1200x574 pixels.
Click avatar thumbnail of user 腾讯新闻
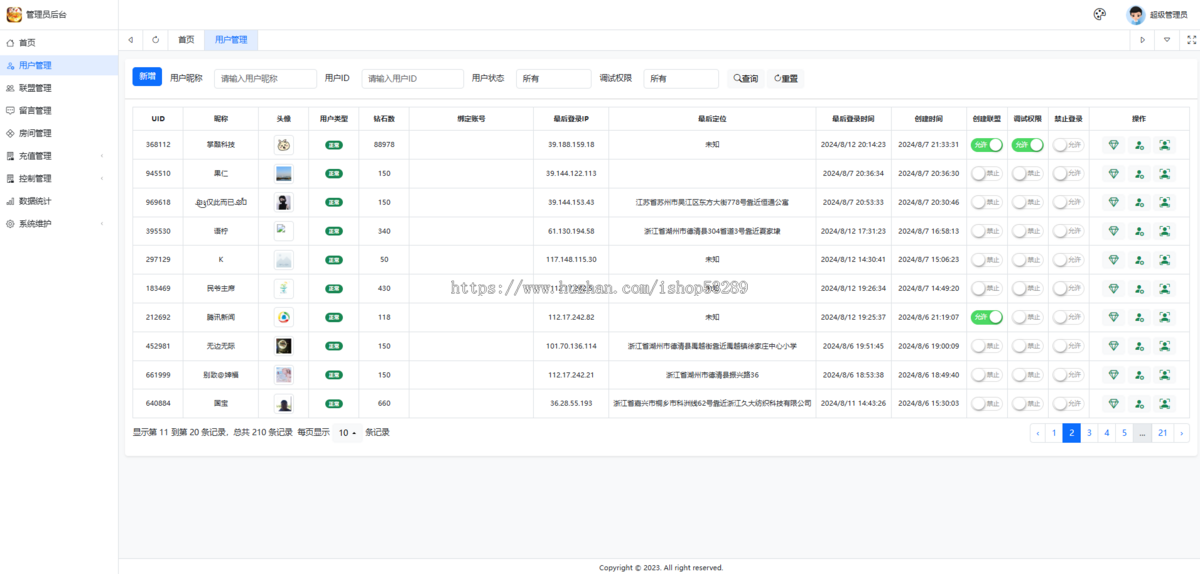tap(284, 317)
